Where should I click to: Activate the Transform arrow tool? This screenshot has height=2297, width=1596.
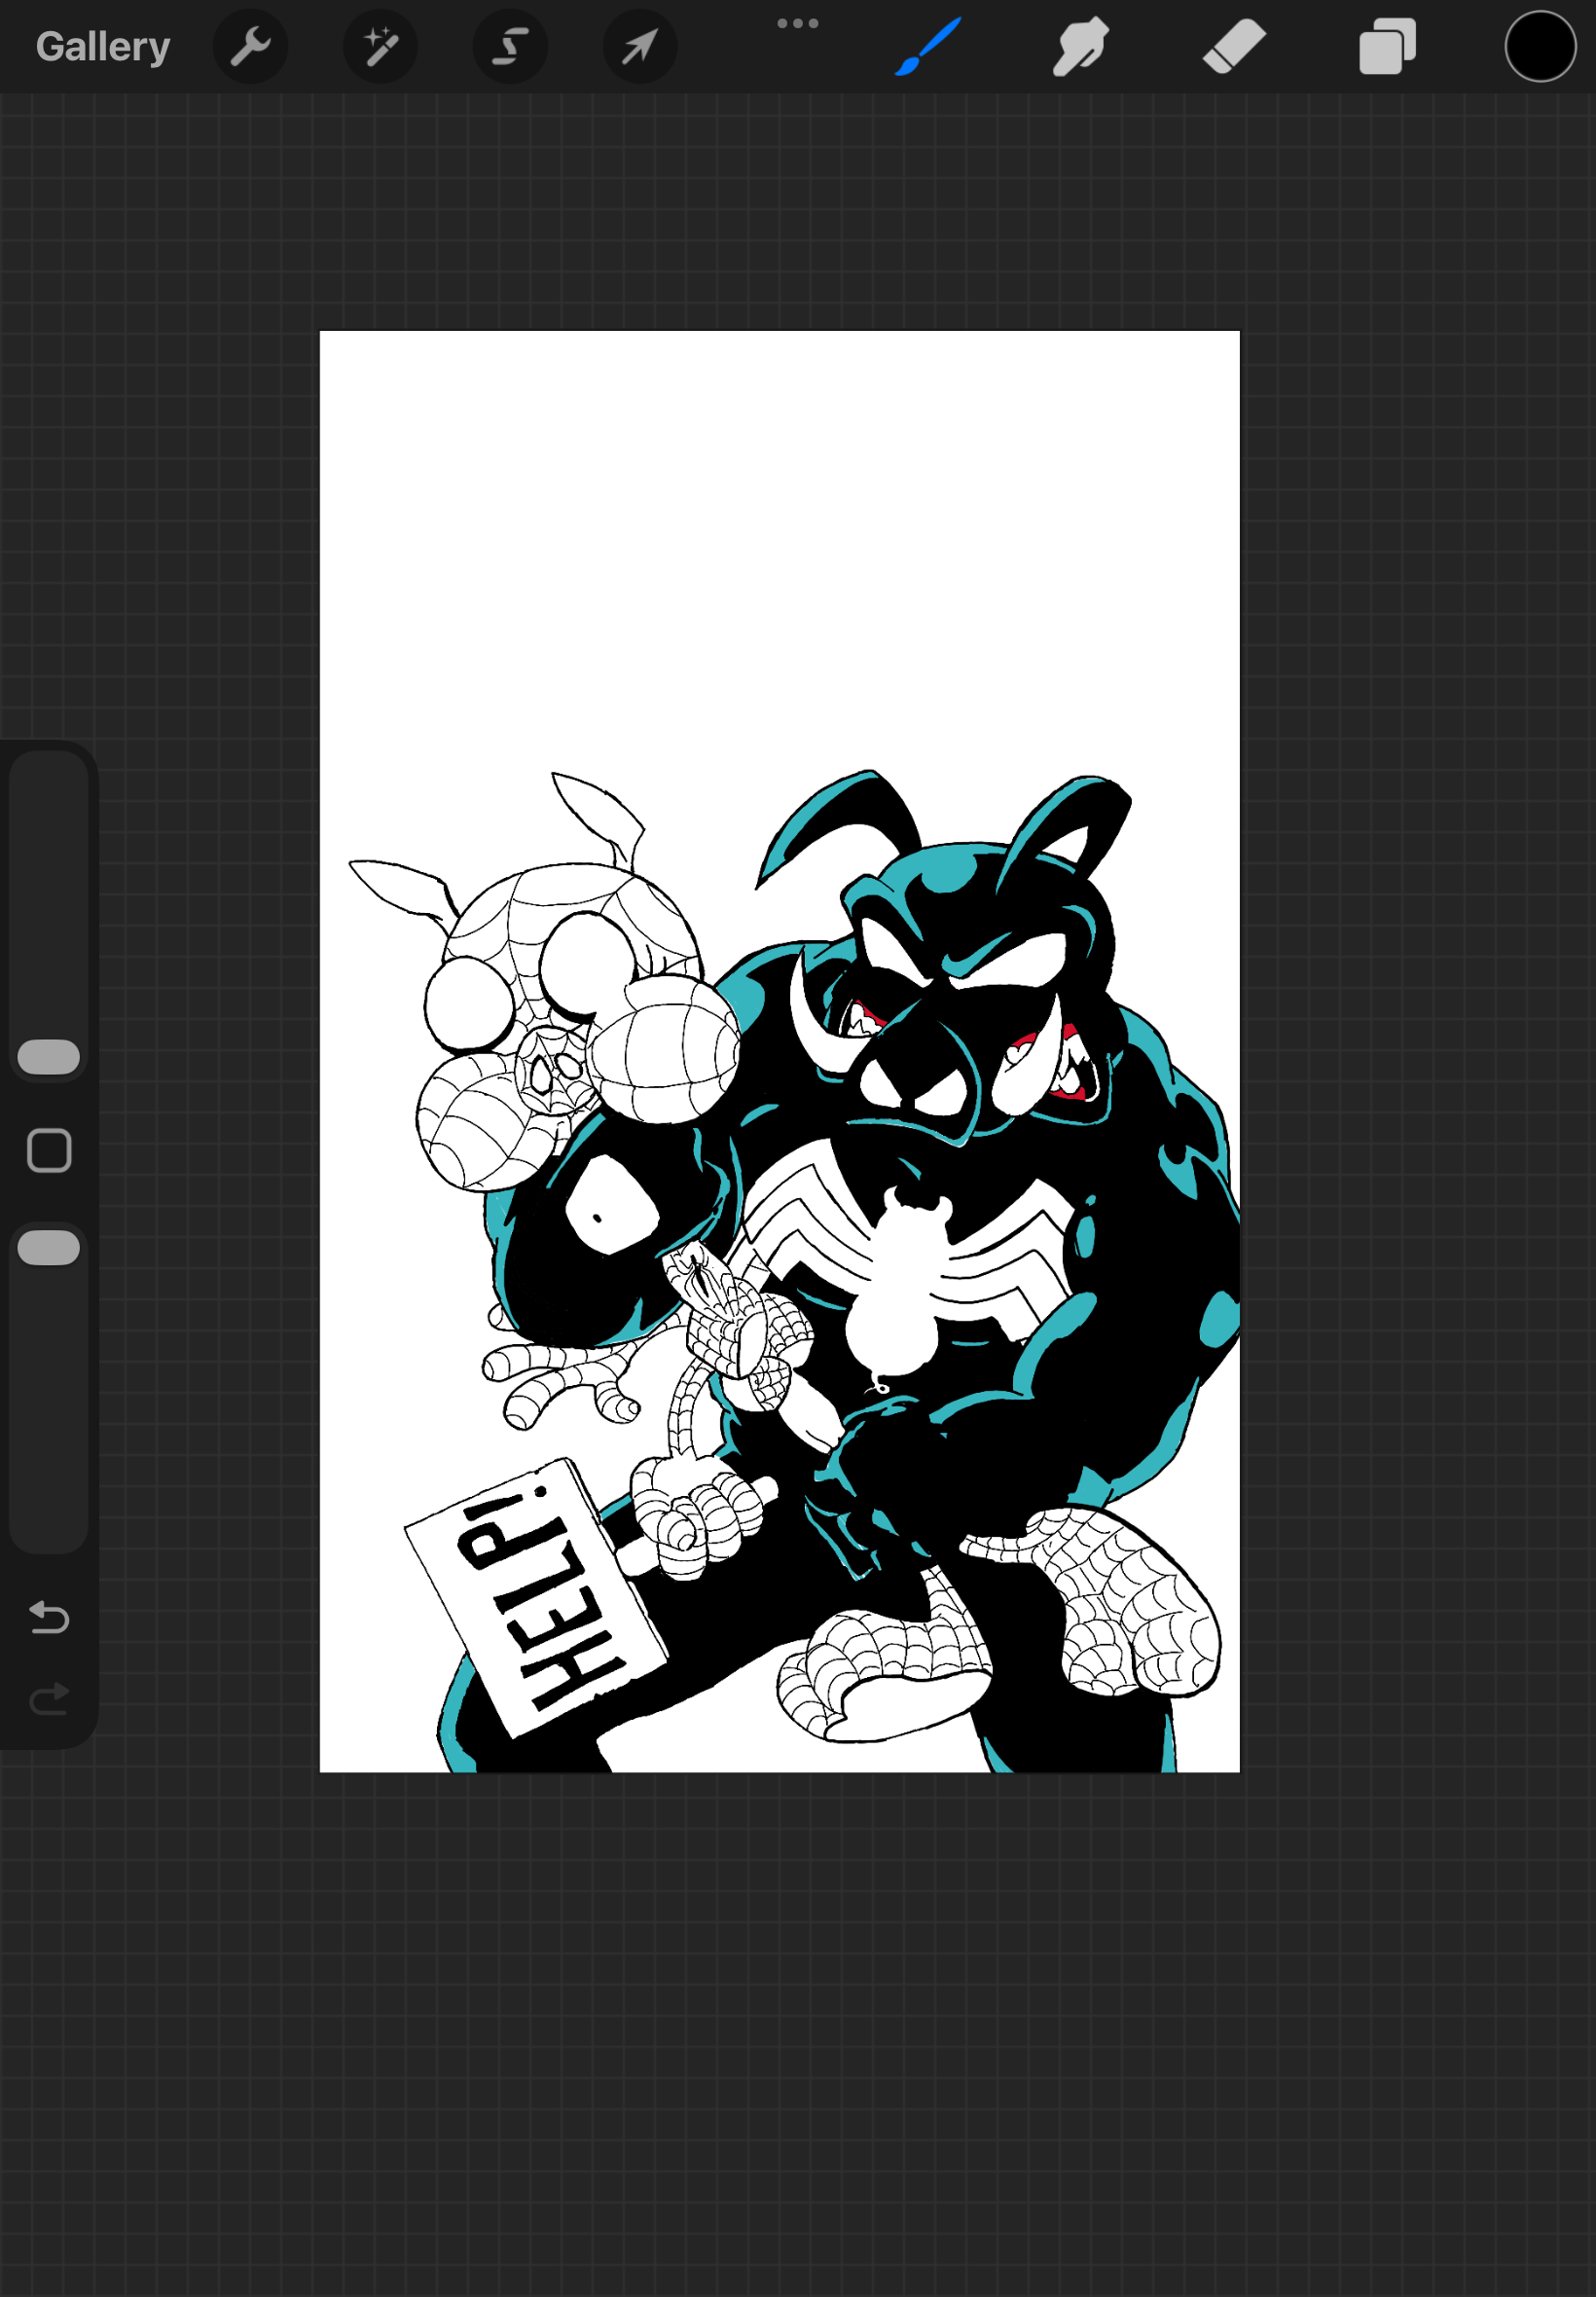(640, 47)
